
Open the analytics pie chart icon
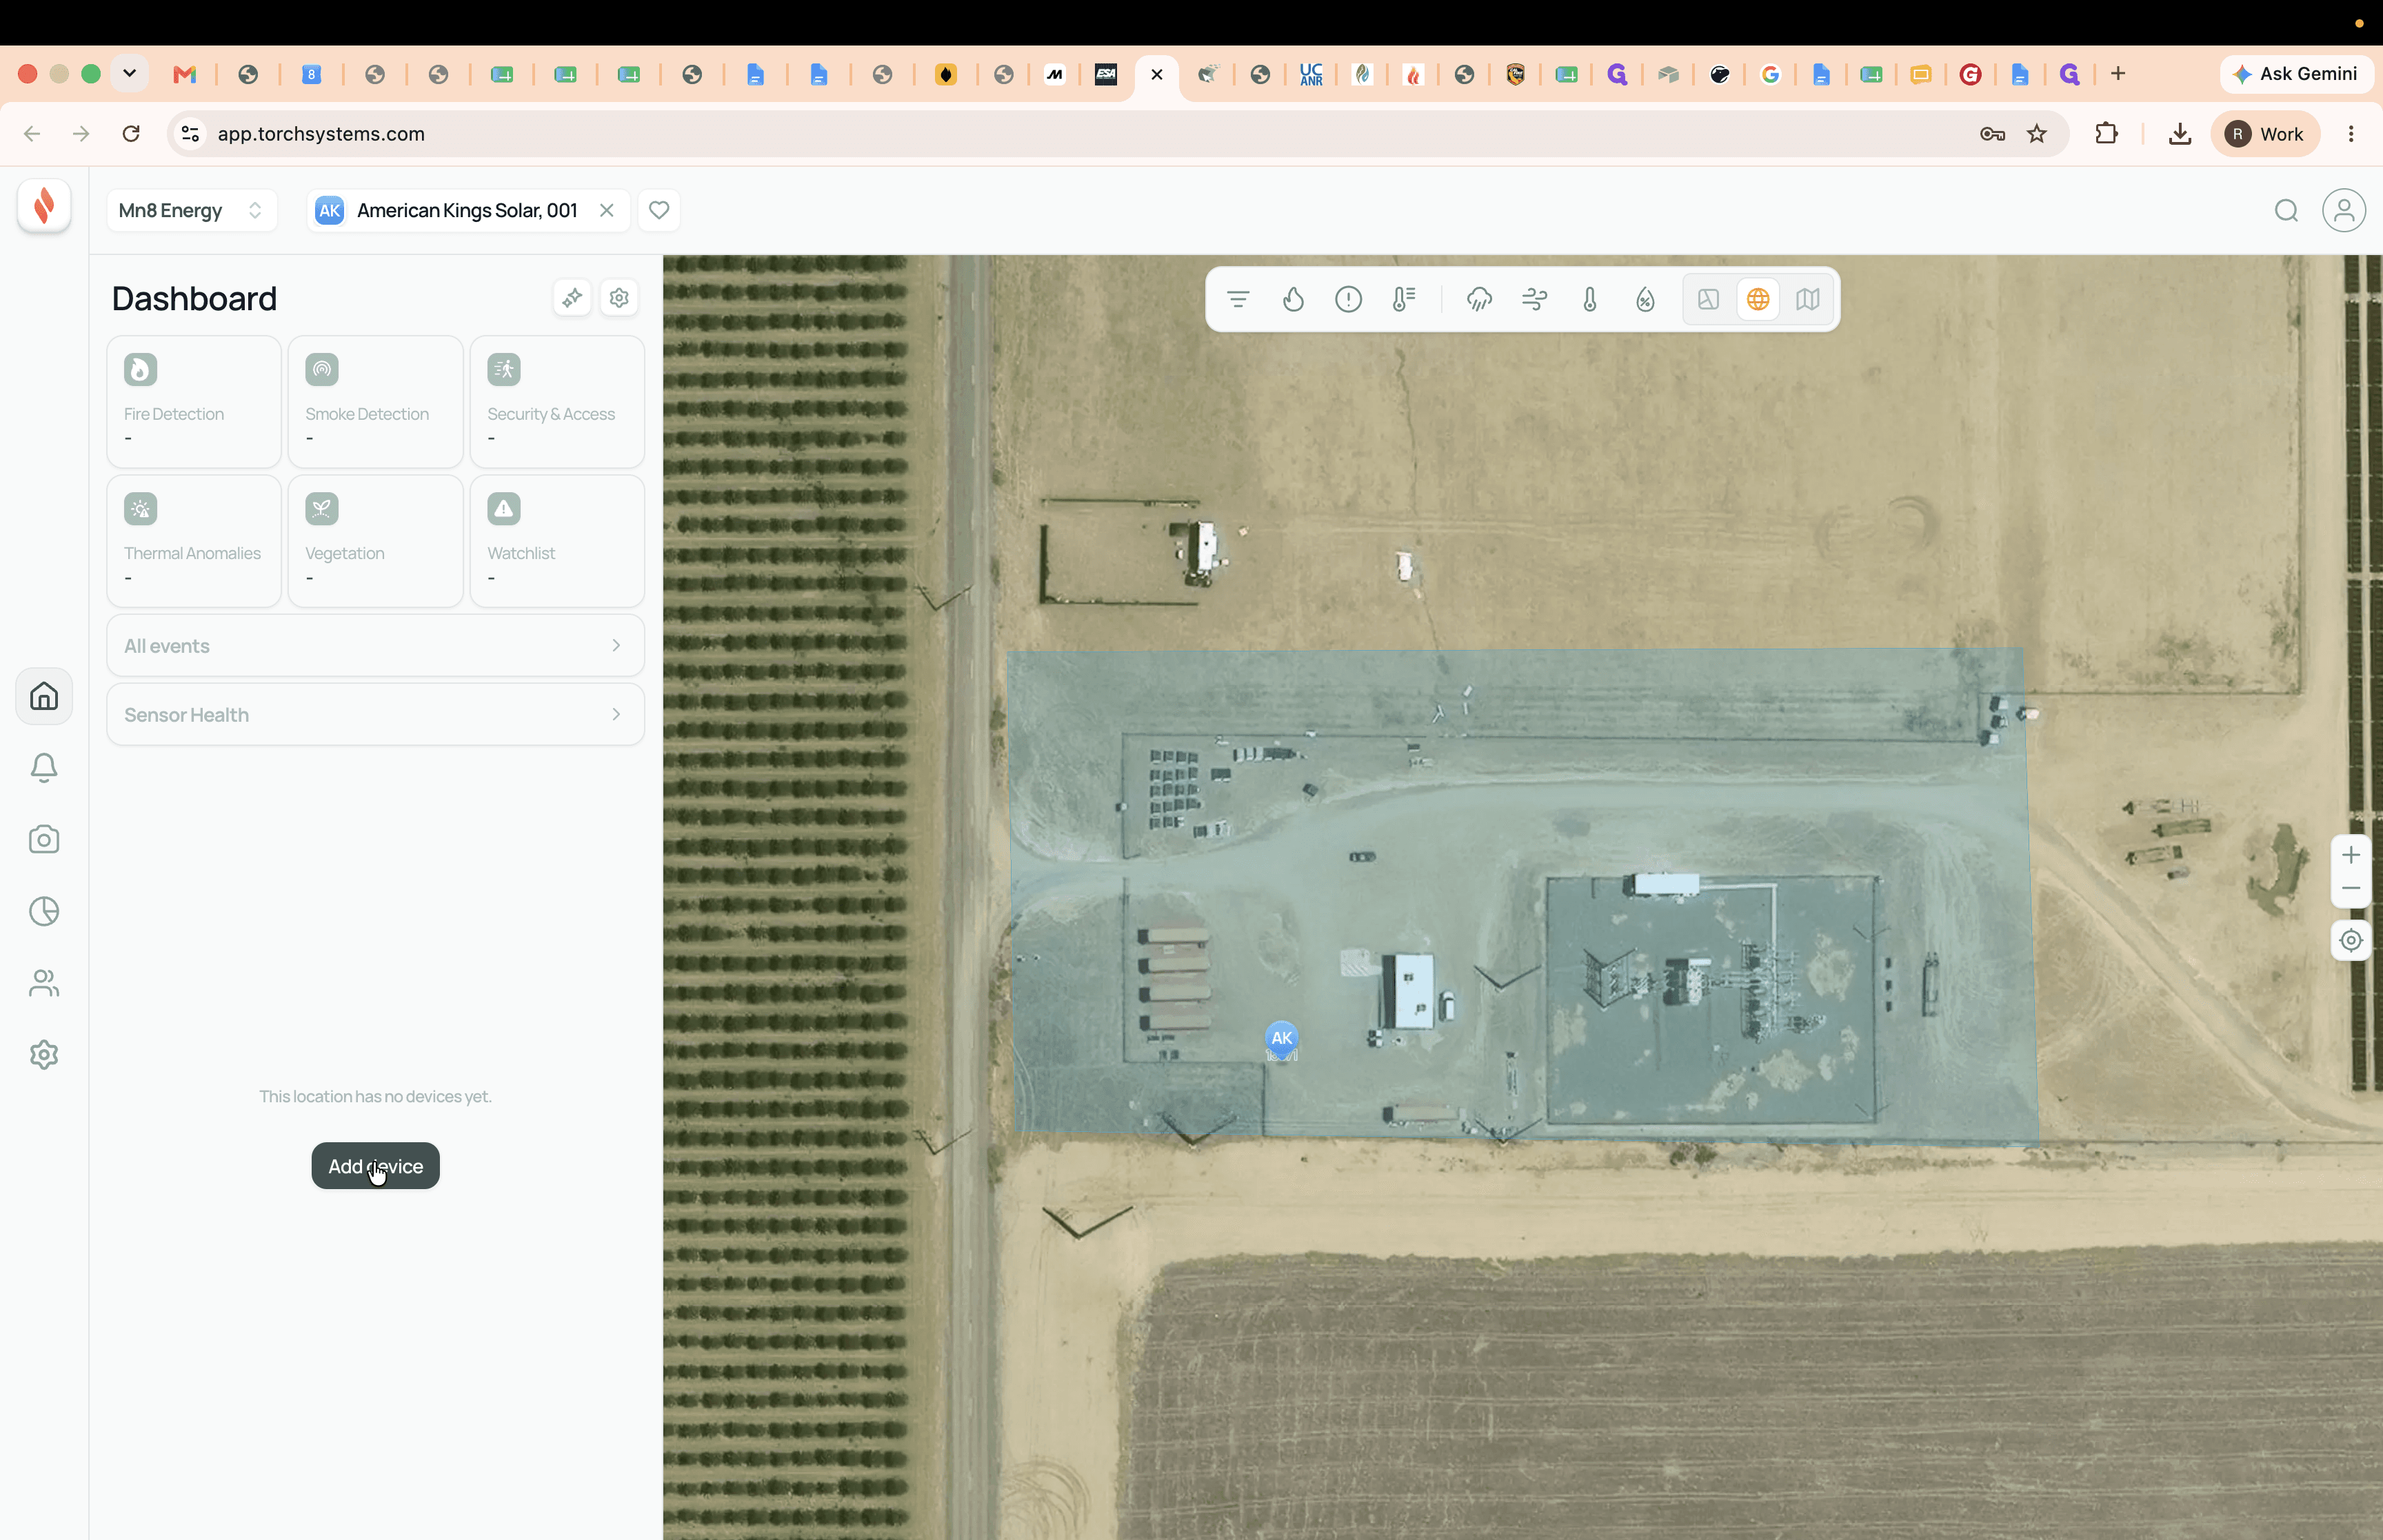(44, 911)
